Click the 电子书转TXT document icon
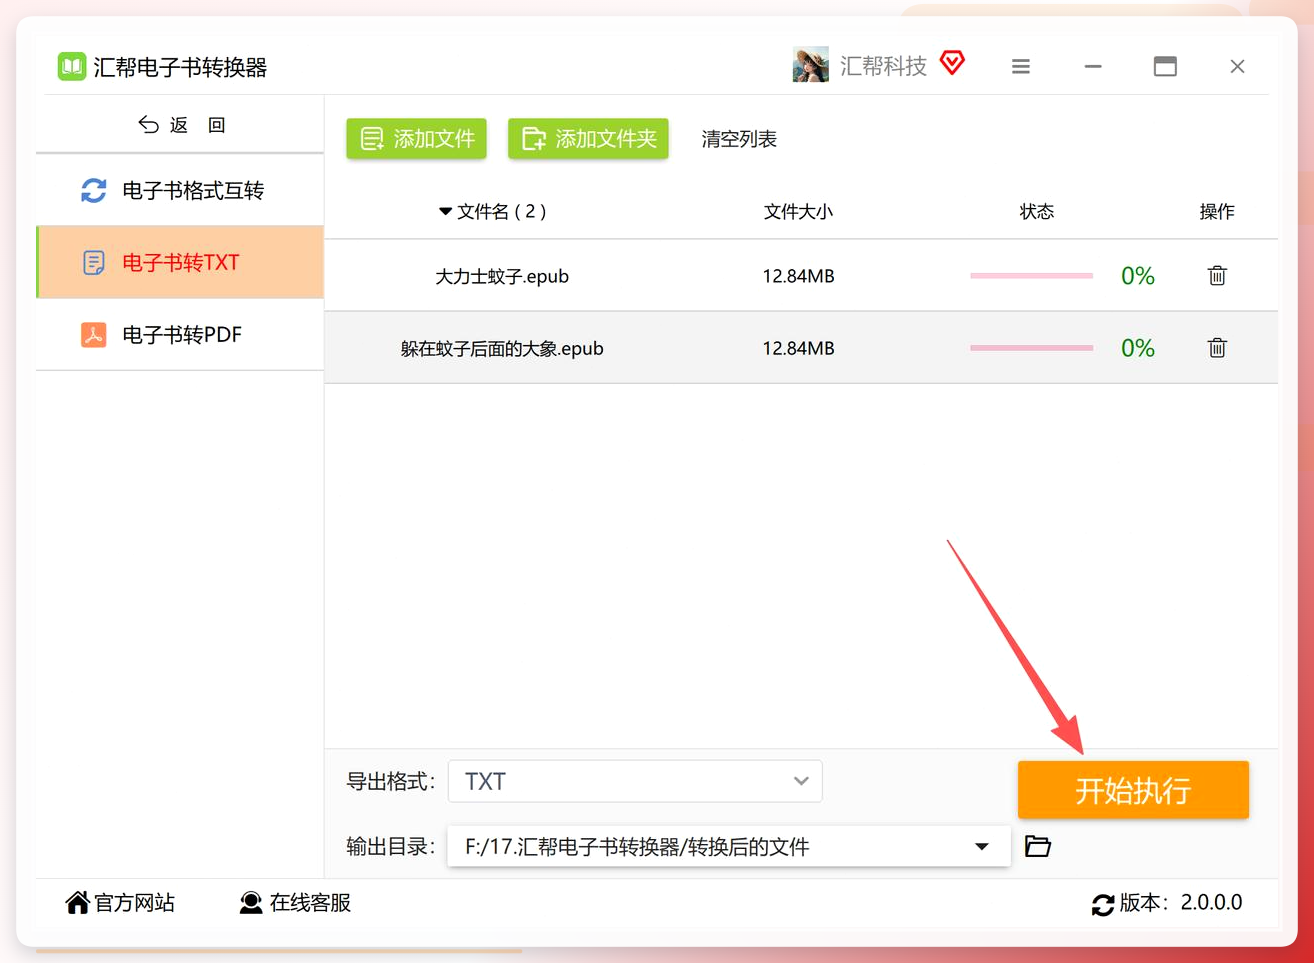The image size is (1314, 963). coord(94,262)
